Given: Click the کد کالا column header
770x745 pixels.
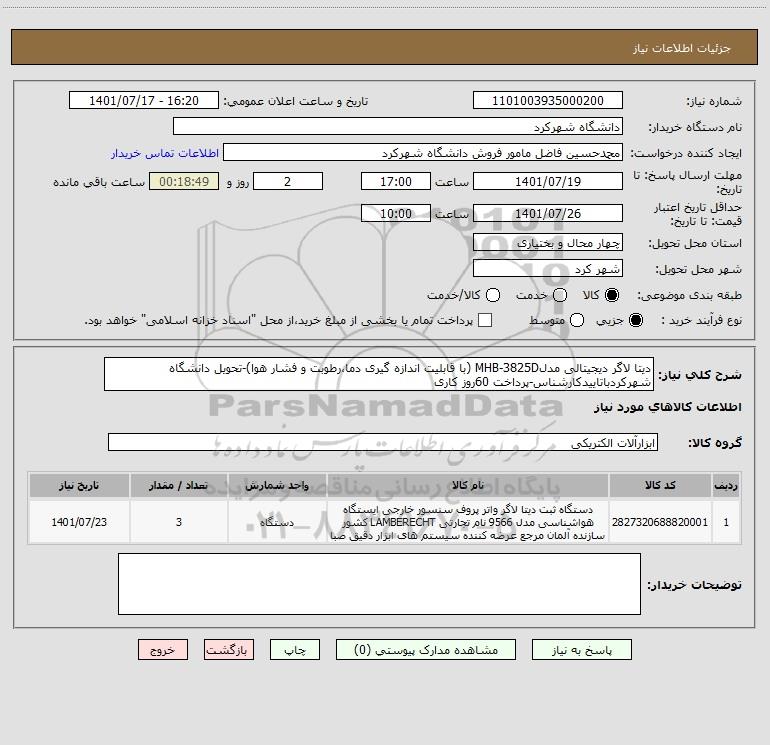Looking at the screenshot, I should coord(660,485).
